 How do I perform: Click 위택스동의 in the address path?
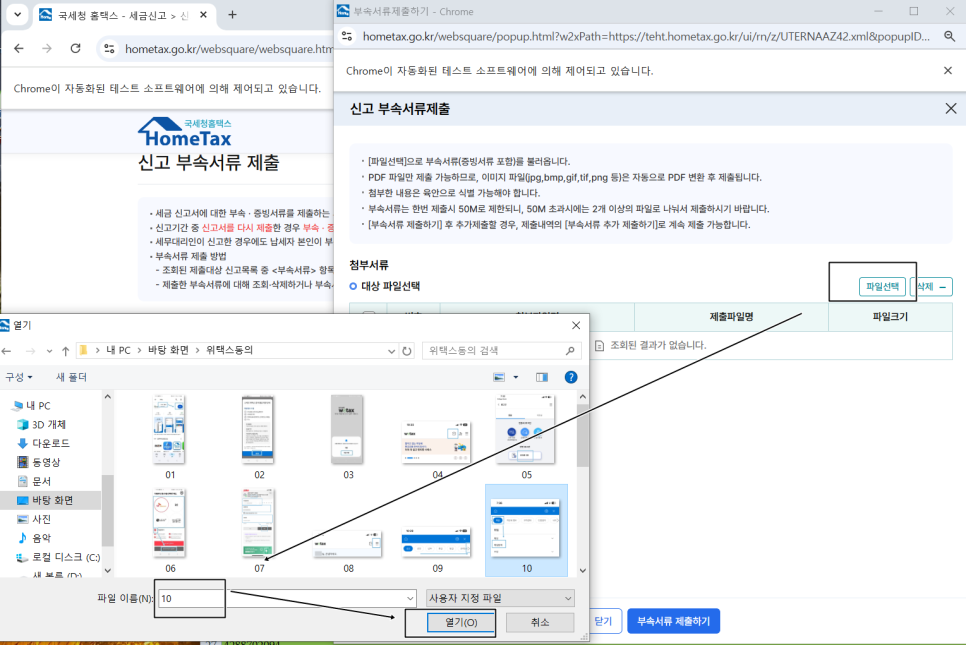[x=229, y=351]
